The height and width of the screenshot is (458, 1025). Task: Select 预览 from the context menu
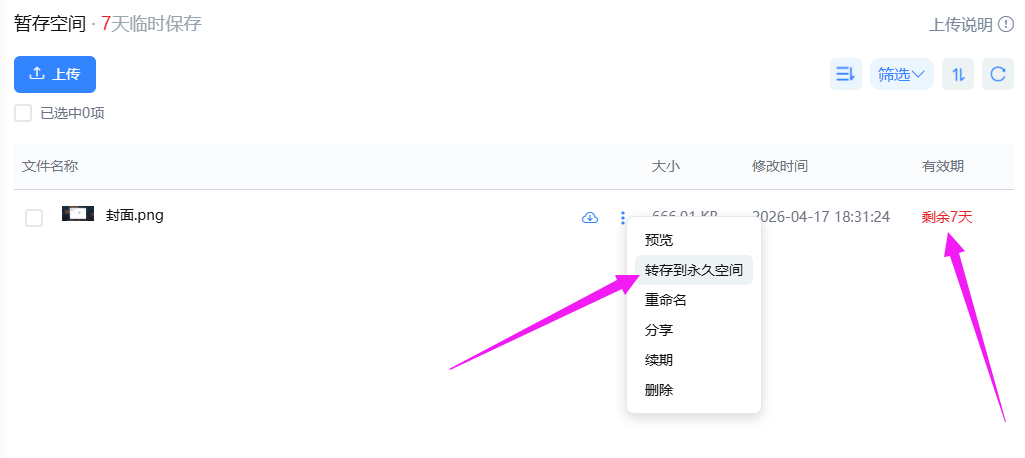pos(659,240)
